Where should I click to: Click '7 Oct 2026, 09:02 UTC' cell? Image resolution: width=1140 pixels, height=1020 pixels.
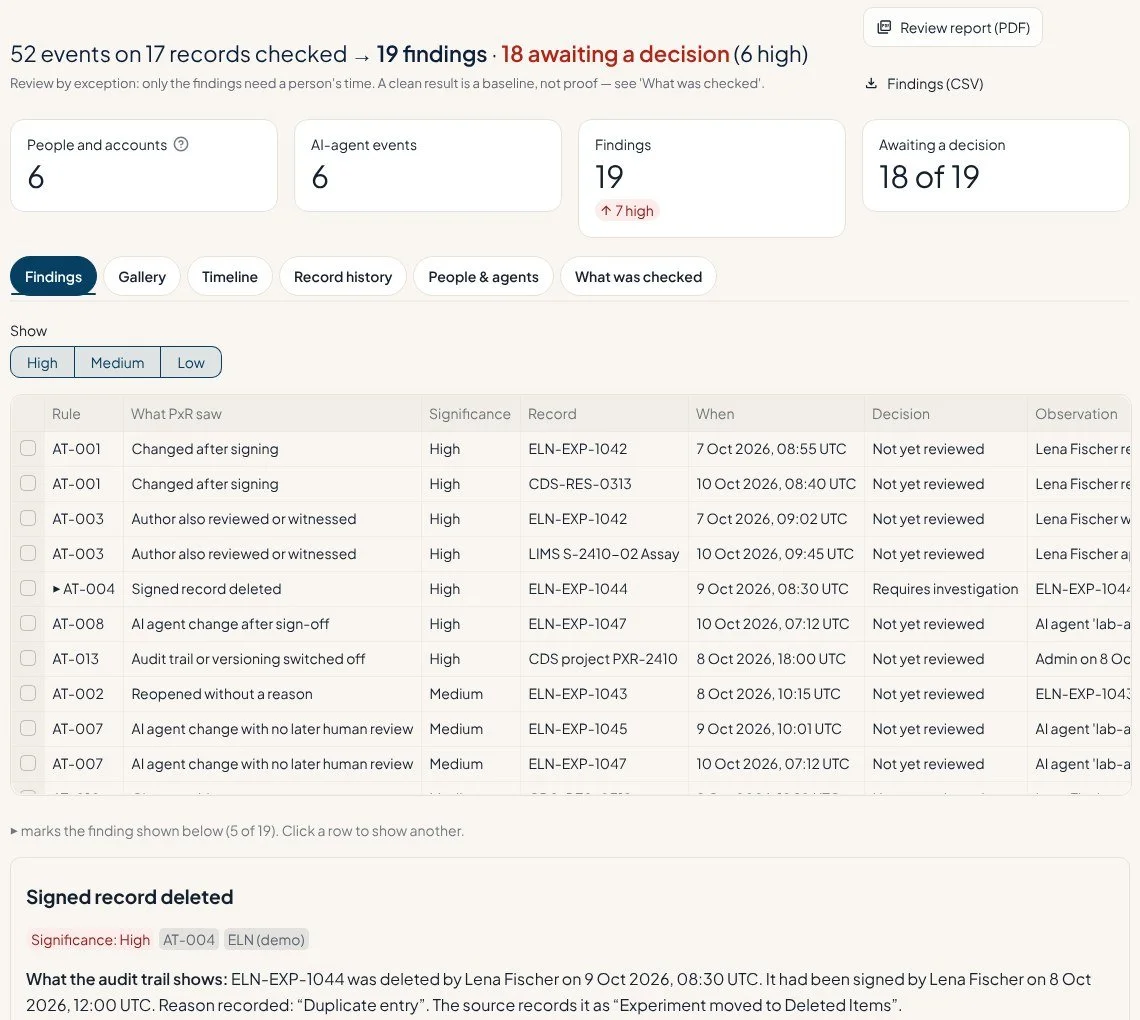coord(776,519)
